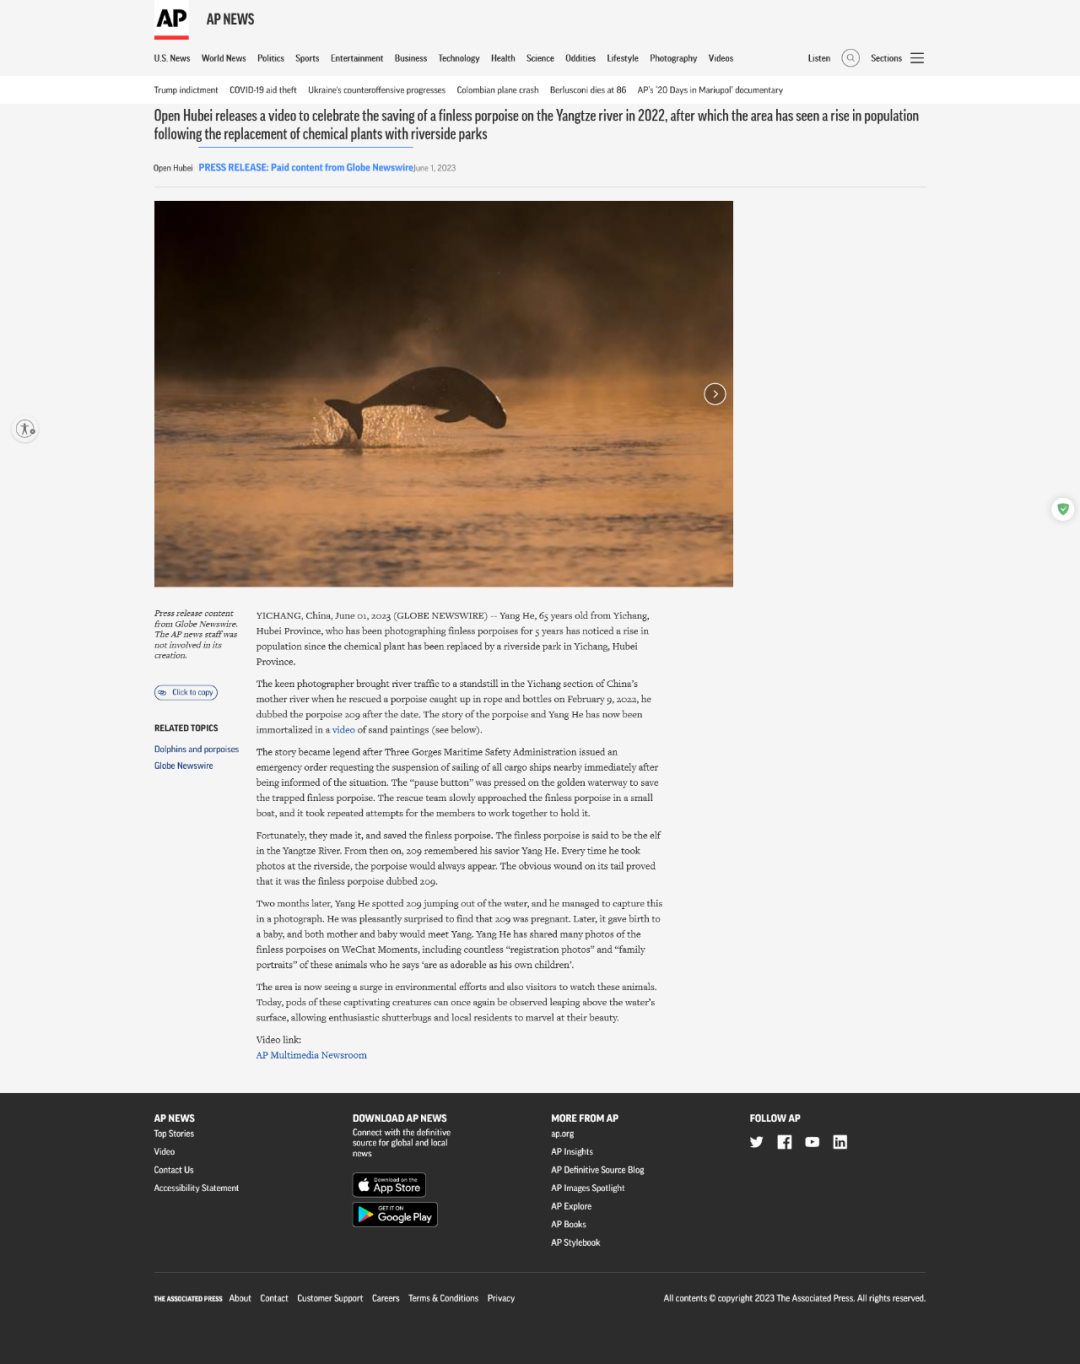Viewport: 1080px width, 1364px height.
Task: Advance to next image with carousel arrow
Action: [714, 394]
